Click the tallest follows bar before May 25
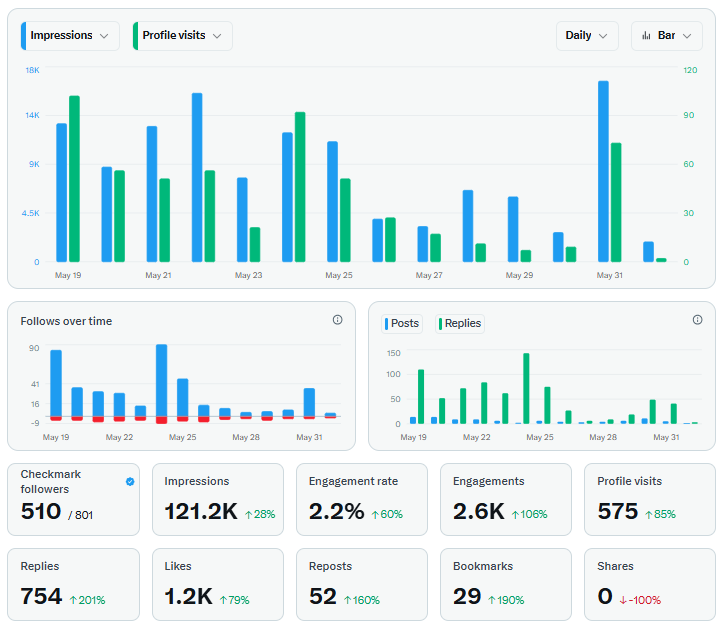The height and width of the screenshot is (627, 728). click(x=162, y=380)
